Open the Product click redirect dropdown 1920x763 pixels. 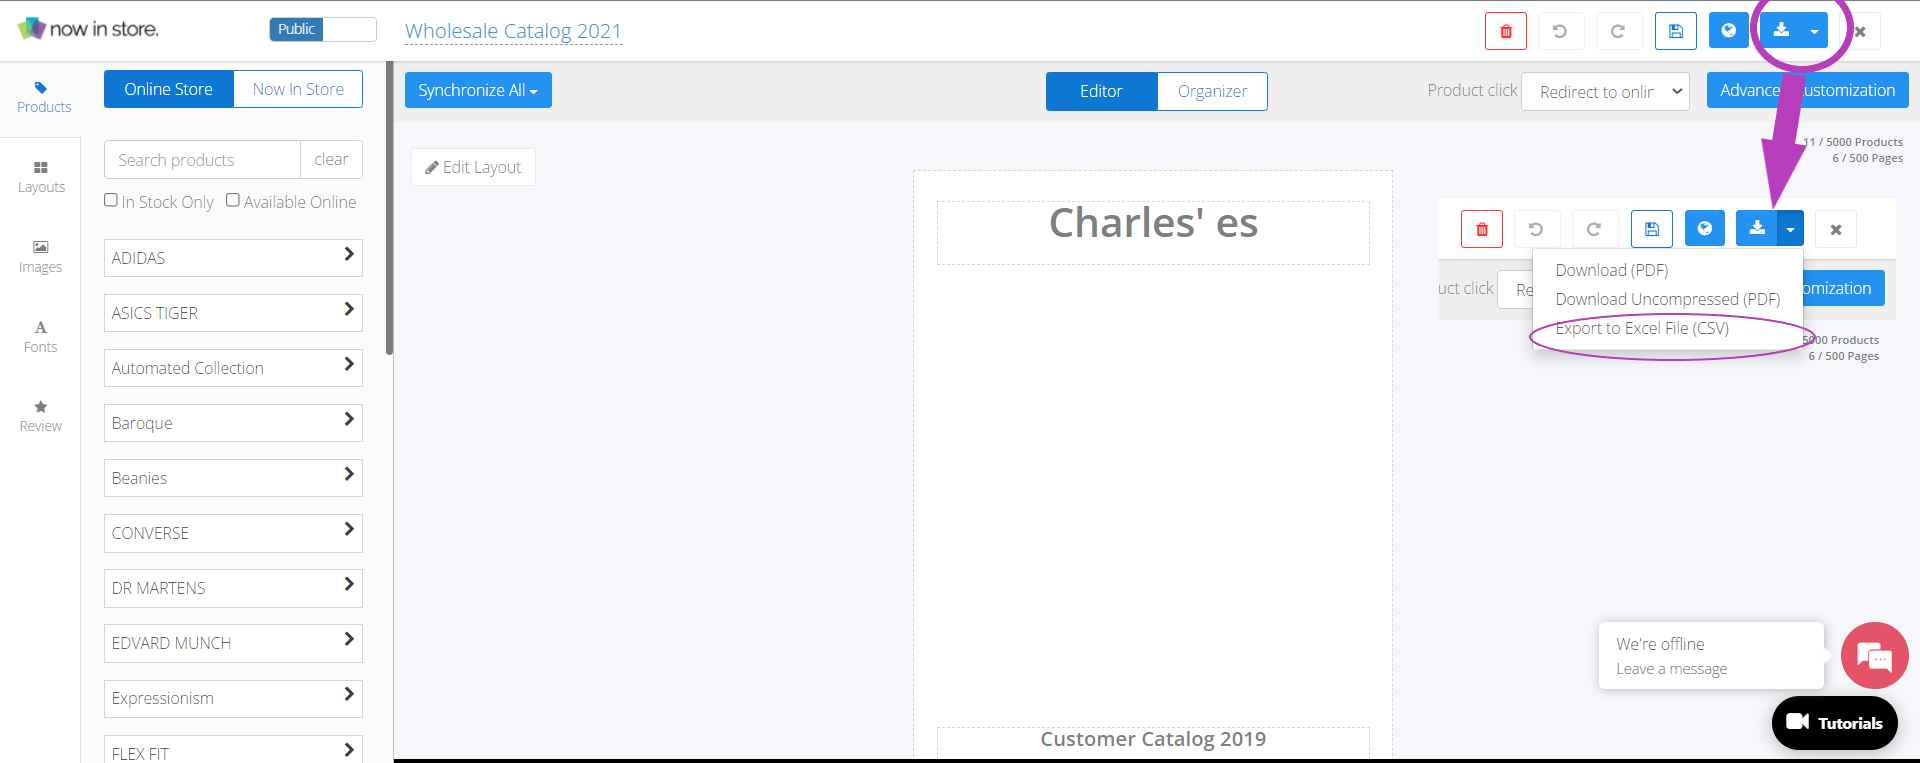click(x=1605, y=91)
